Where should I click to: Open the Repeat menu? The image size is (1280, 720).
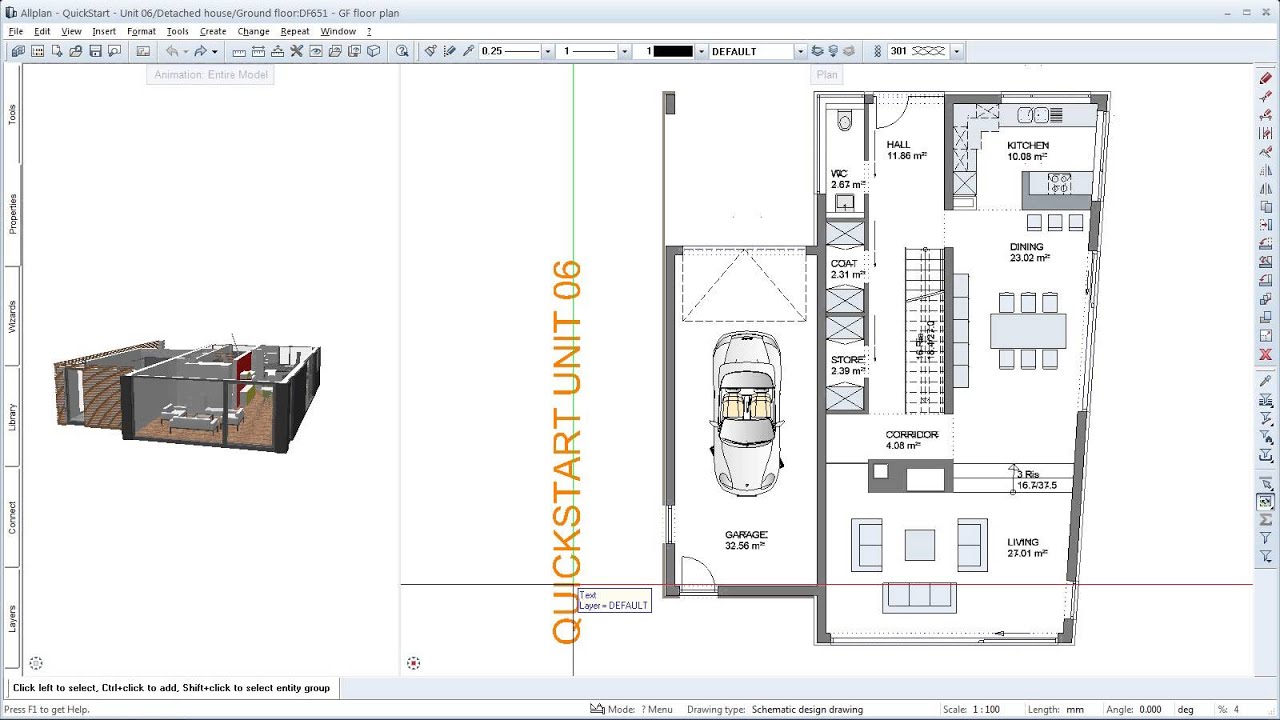[x=295, y=31]
